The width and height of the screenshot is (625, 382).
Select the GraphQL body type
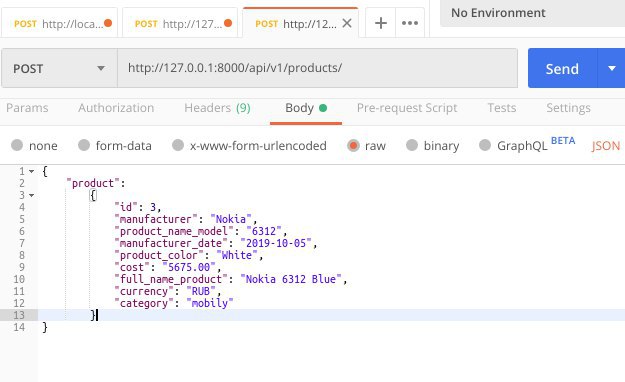[x=485, y=145]
